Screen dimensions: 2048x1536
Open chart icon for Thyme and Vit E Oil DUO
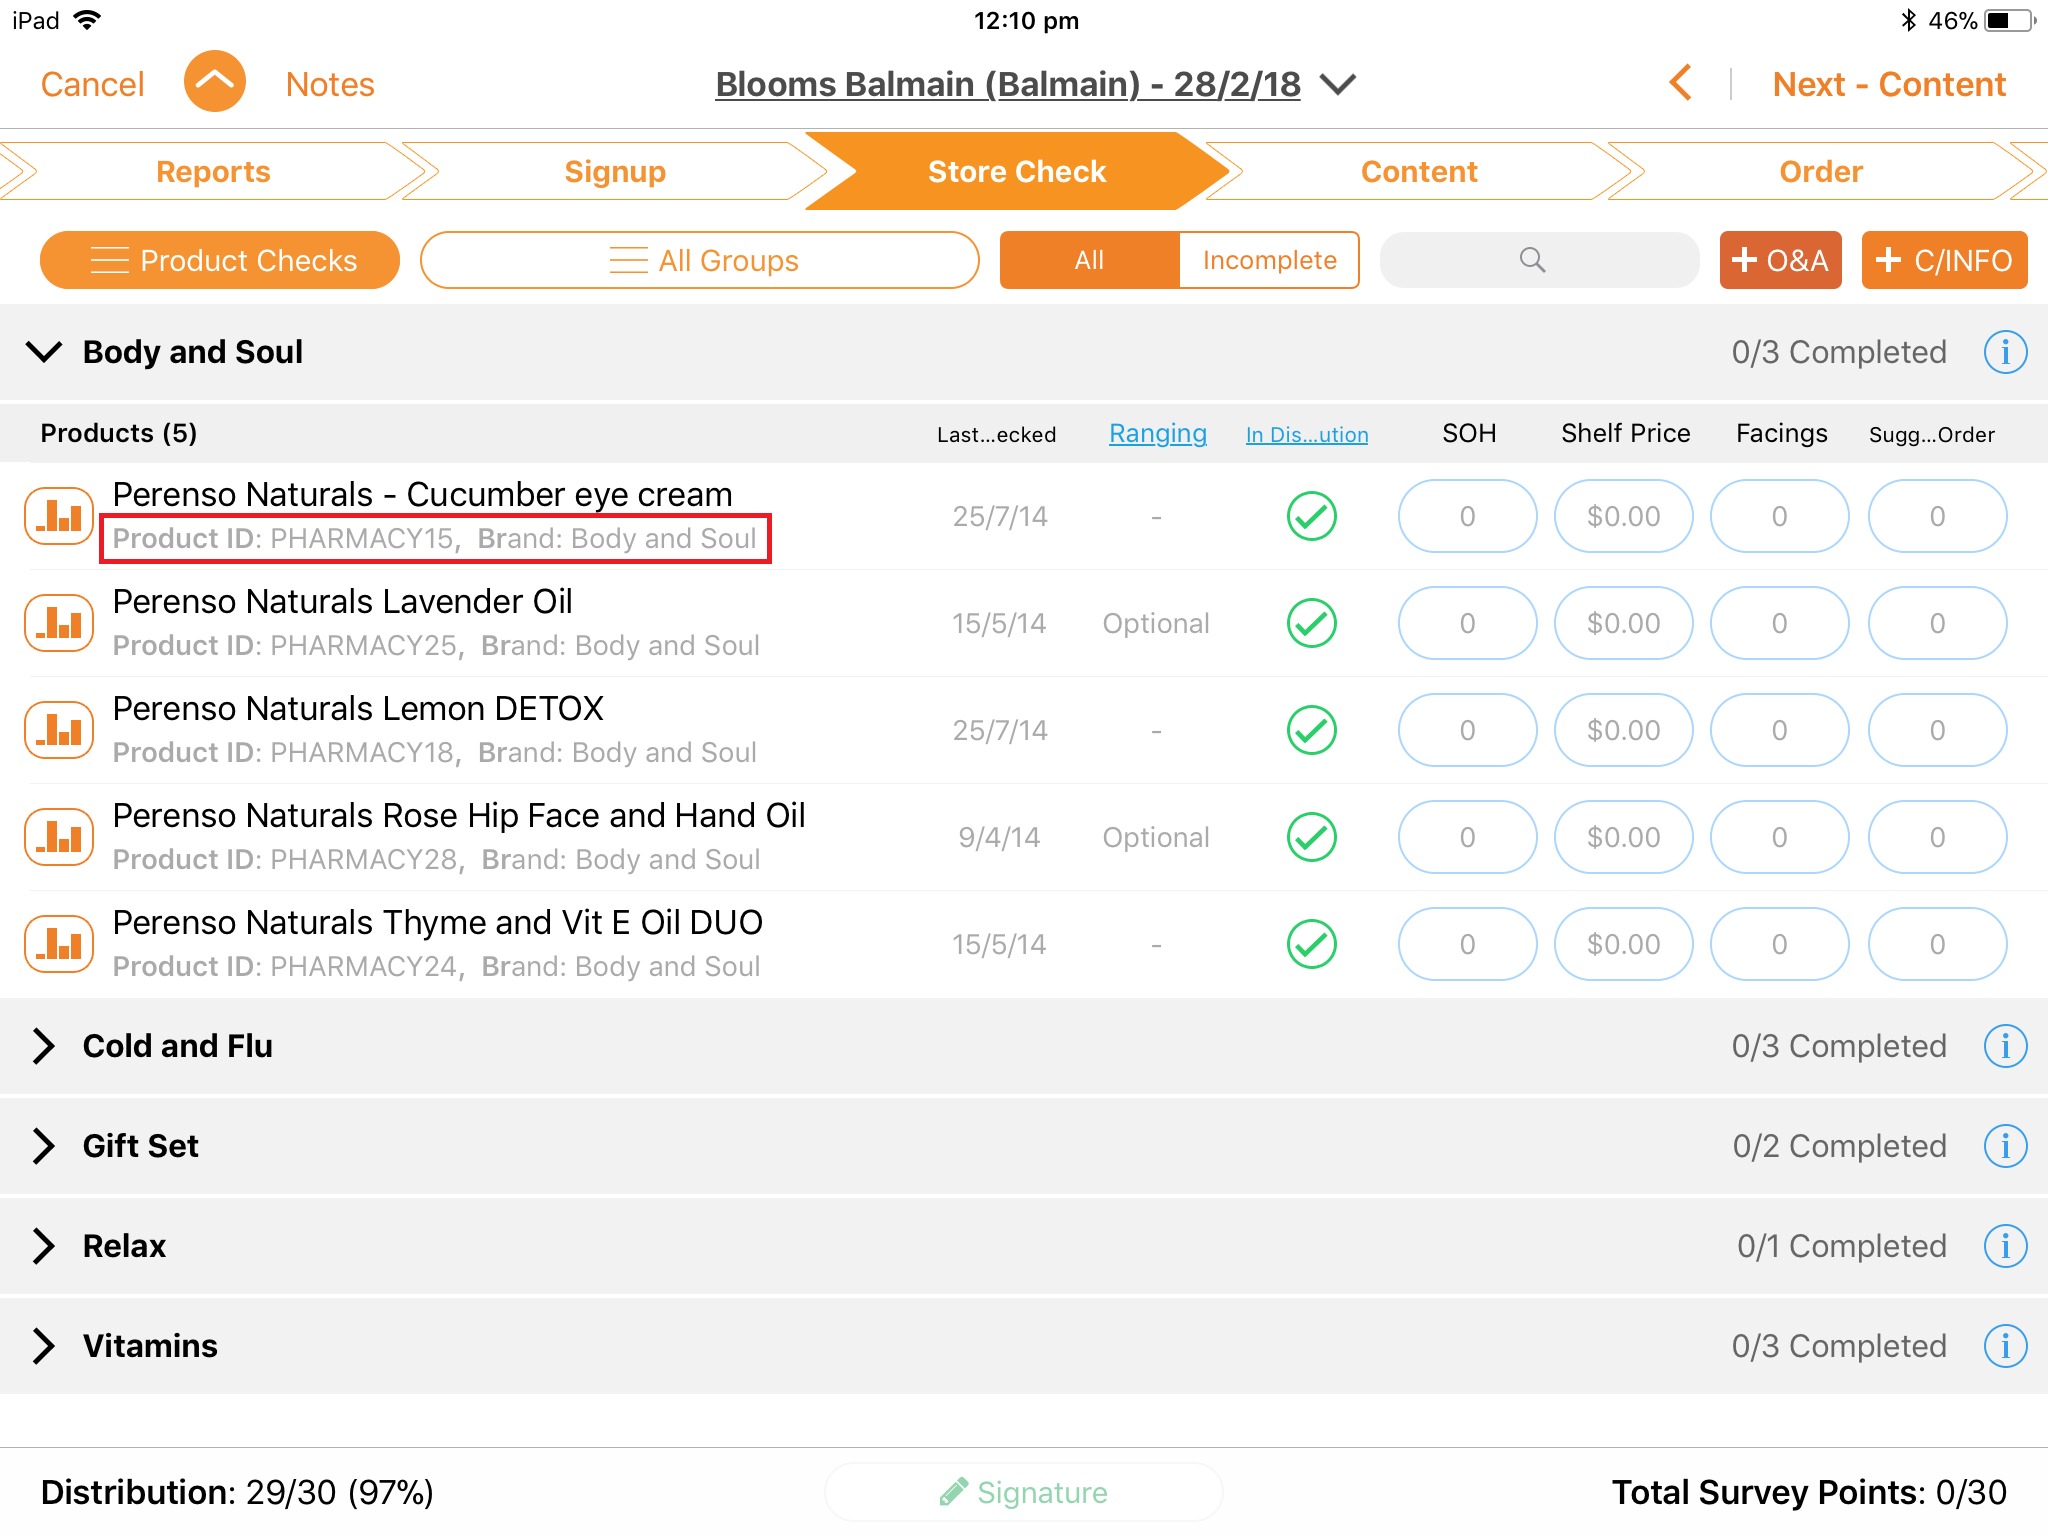click(59, 944)
